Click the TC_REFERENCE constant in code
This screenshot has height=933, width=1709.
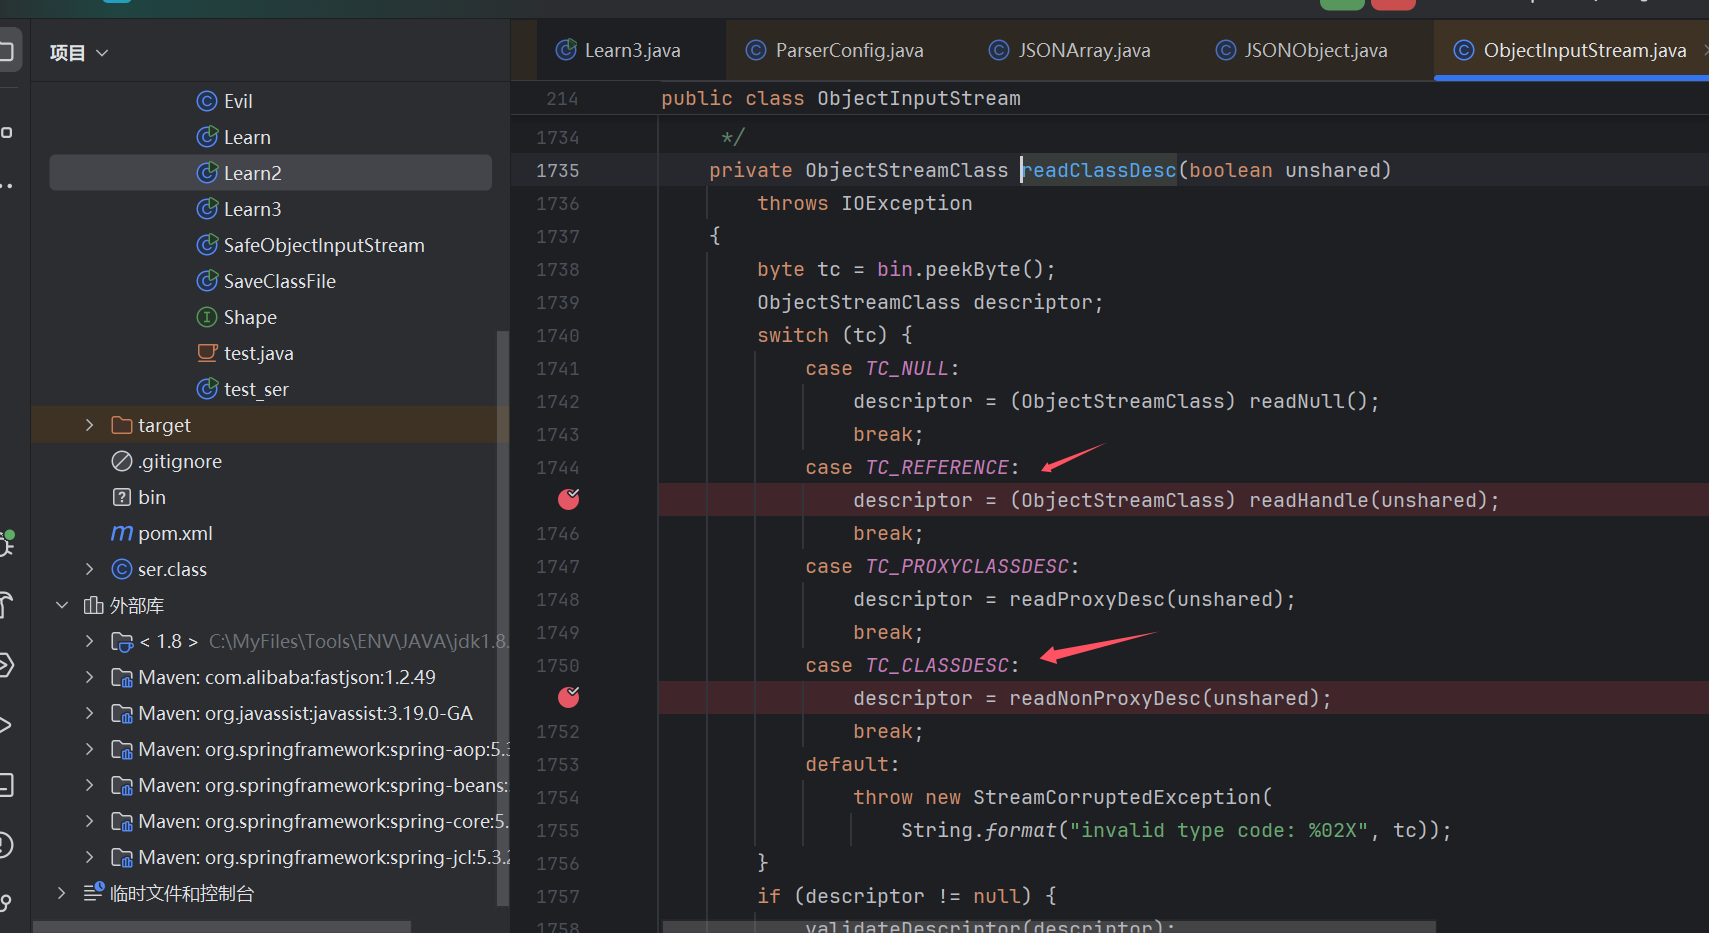937,467
